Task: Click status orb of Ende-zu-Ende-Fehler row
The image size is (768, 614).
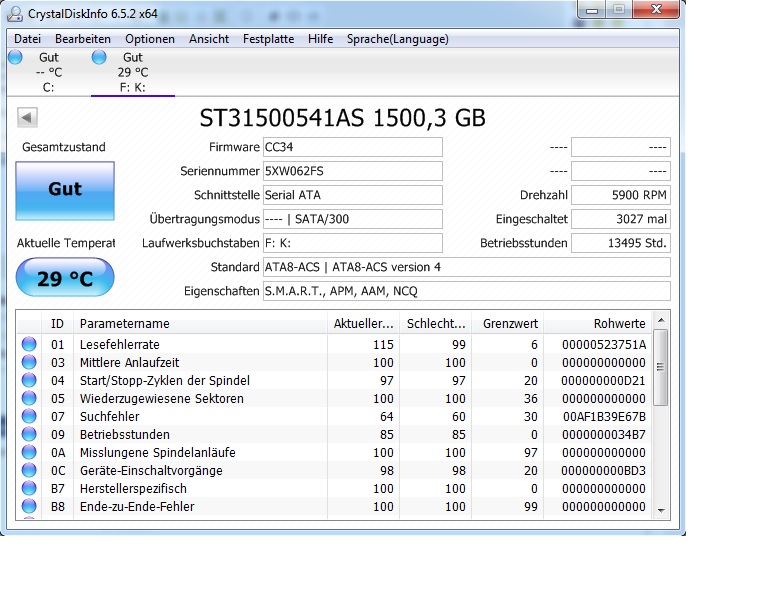Action: [29, 506]
